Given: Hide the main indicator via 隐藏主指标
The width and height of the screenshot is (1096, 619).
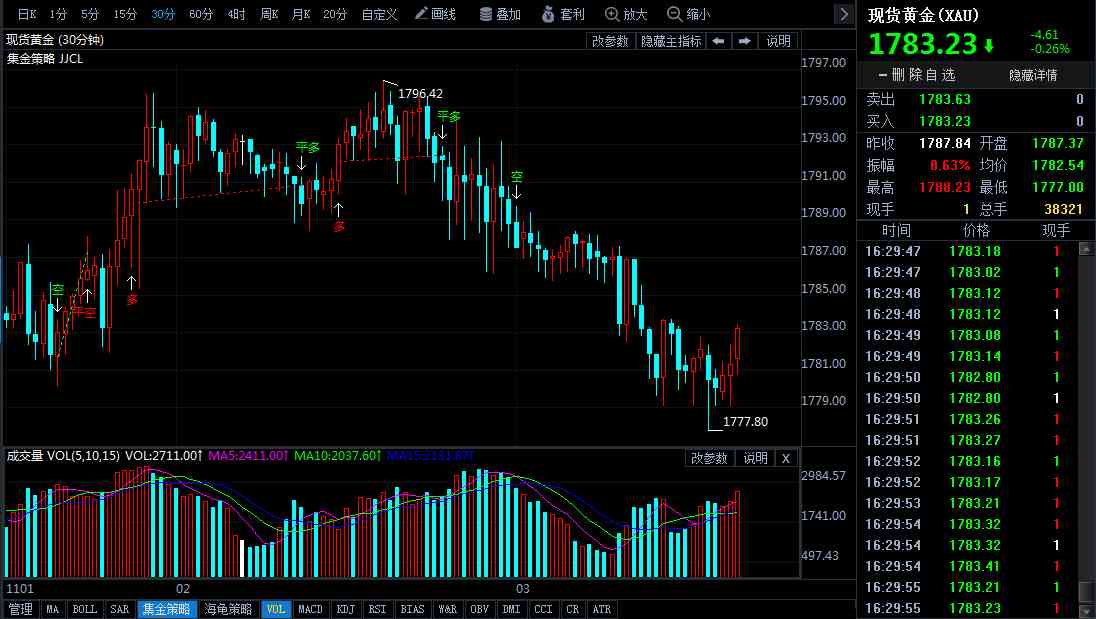Looking at the screenshot, I should point(669,41).
